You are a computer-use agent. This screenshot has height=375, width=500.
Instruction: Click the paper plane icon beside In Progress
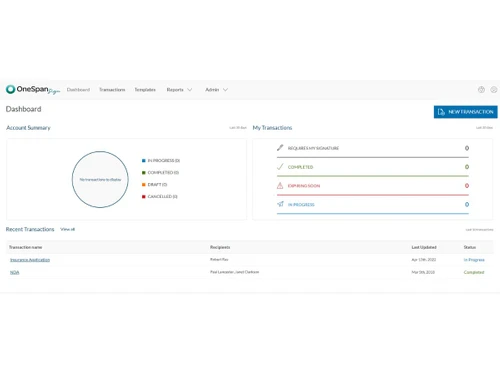click(280, 204)
